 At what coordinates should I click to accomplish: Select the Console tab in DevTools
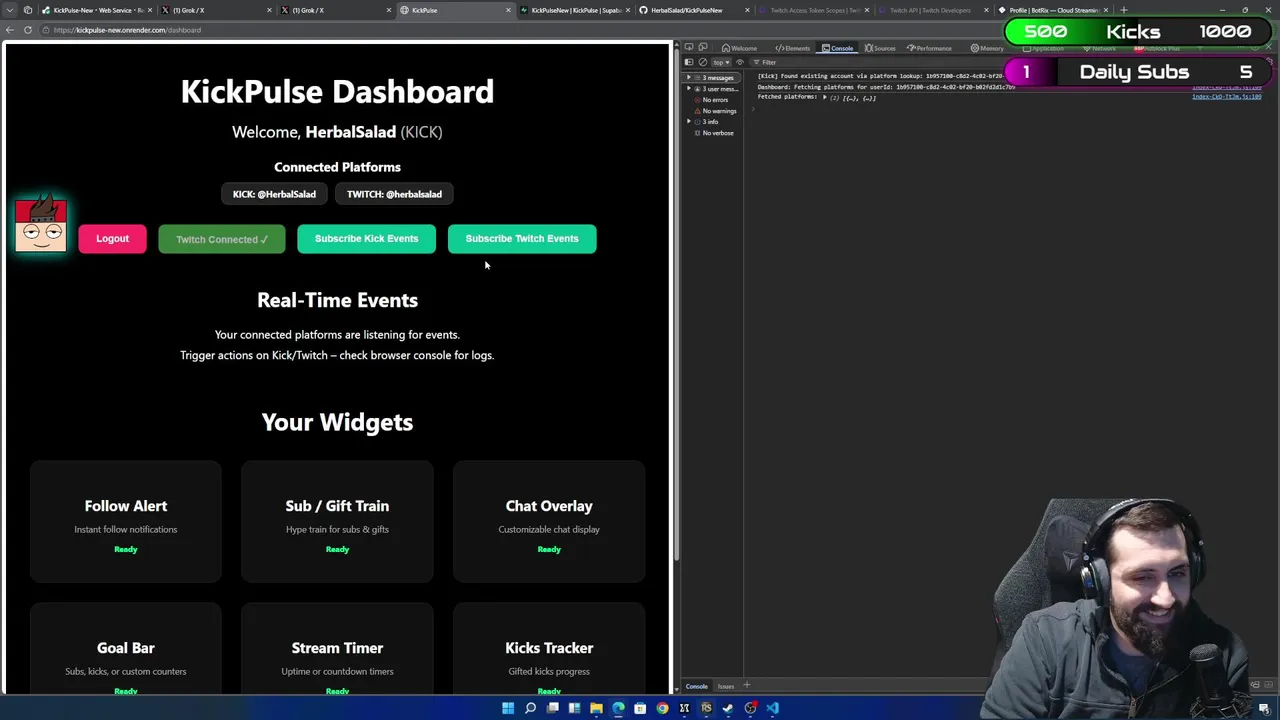coord(837,48)
